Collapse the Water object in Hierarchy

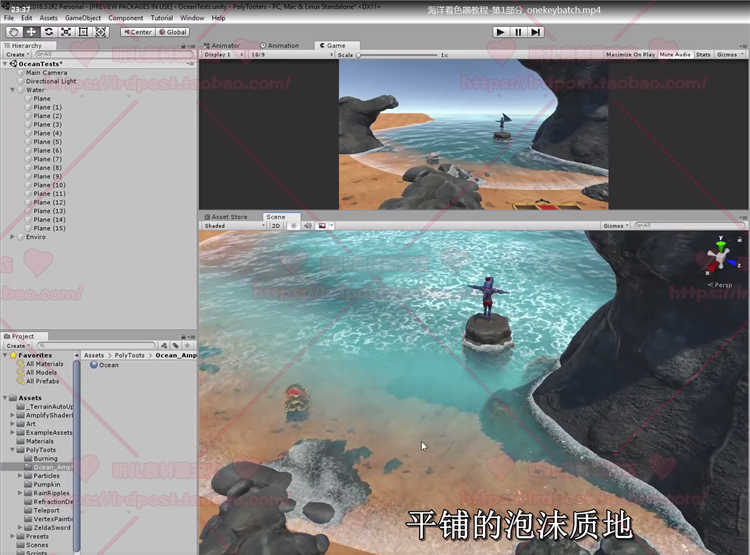point(12,90)
